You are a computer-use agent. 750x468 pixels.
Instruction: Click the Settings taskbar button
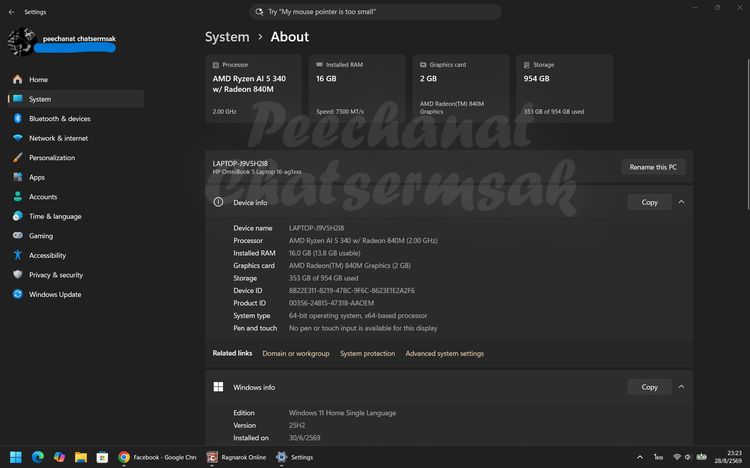point(295,457)
